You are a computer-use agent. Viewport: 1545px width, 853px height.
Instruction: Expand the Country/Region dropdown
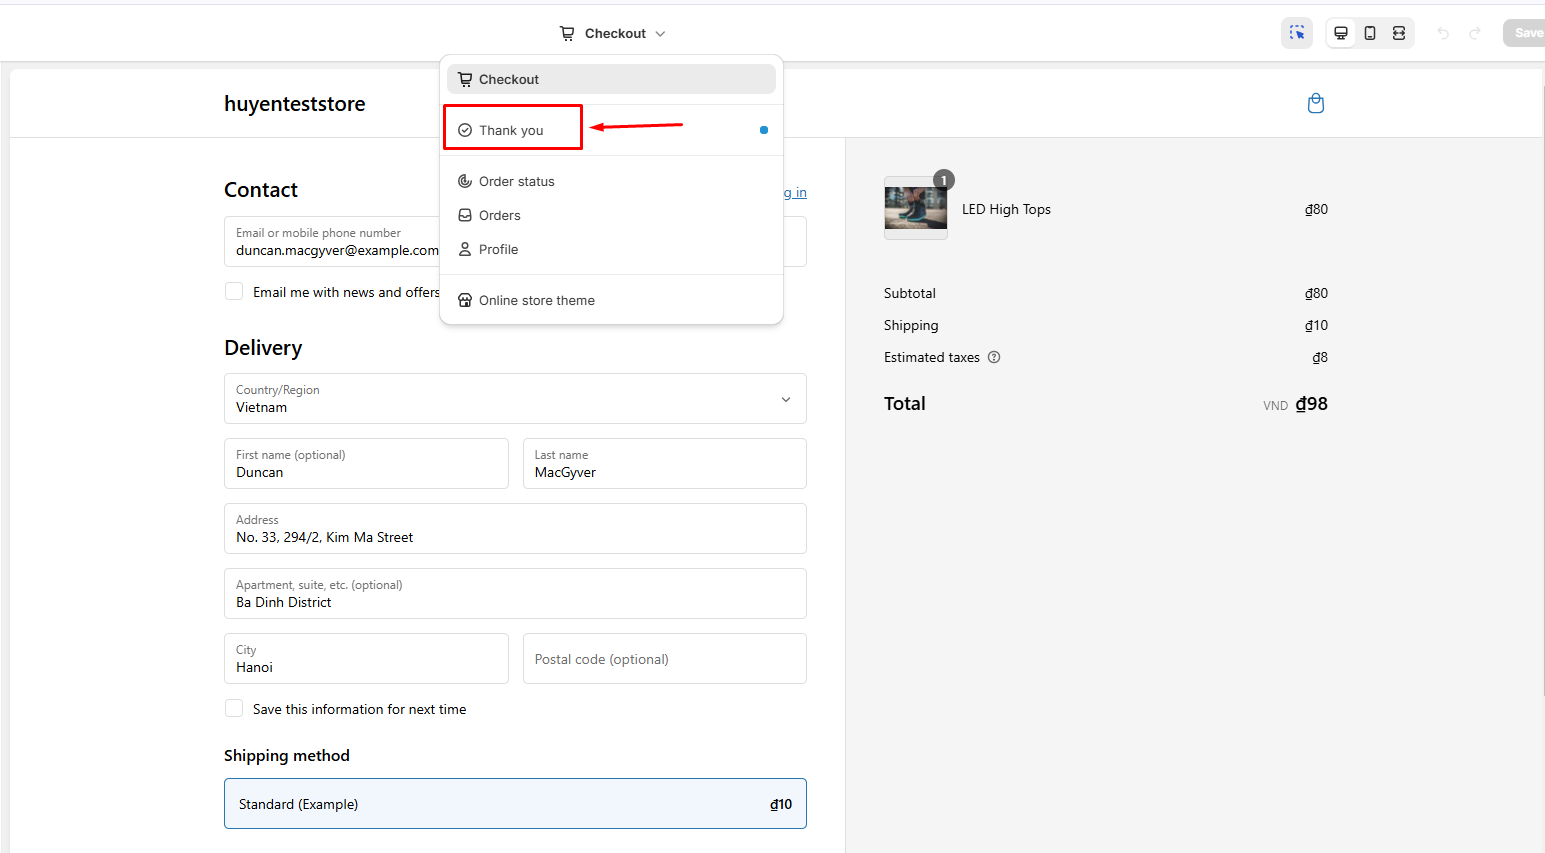coord(515,399)
